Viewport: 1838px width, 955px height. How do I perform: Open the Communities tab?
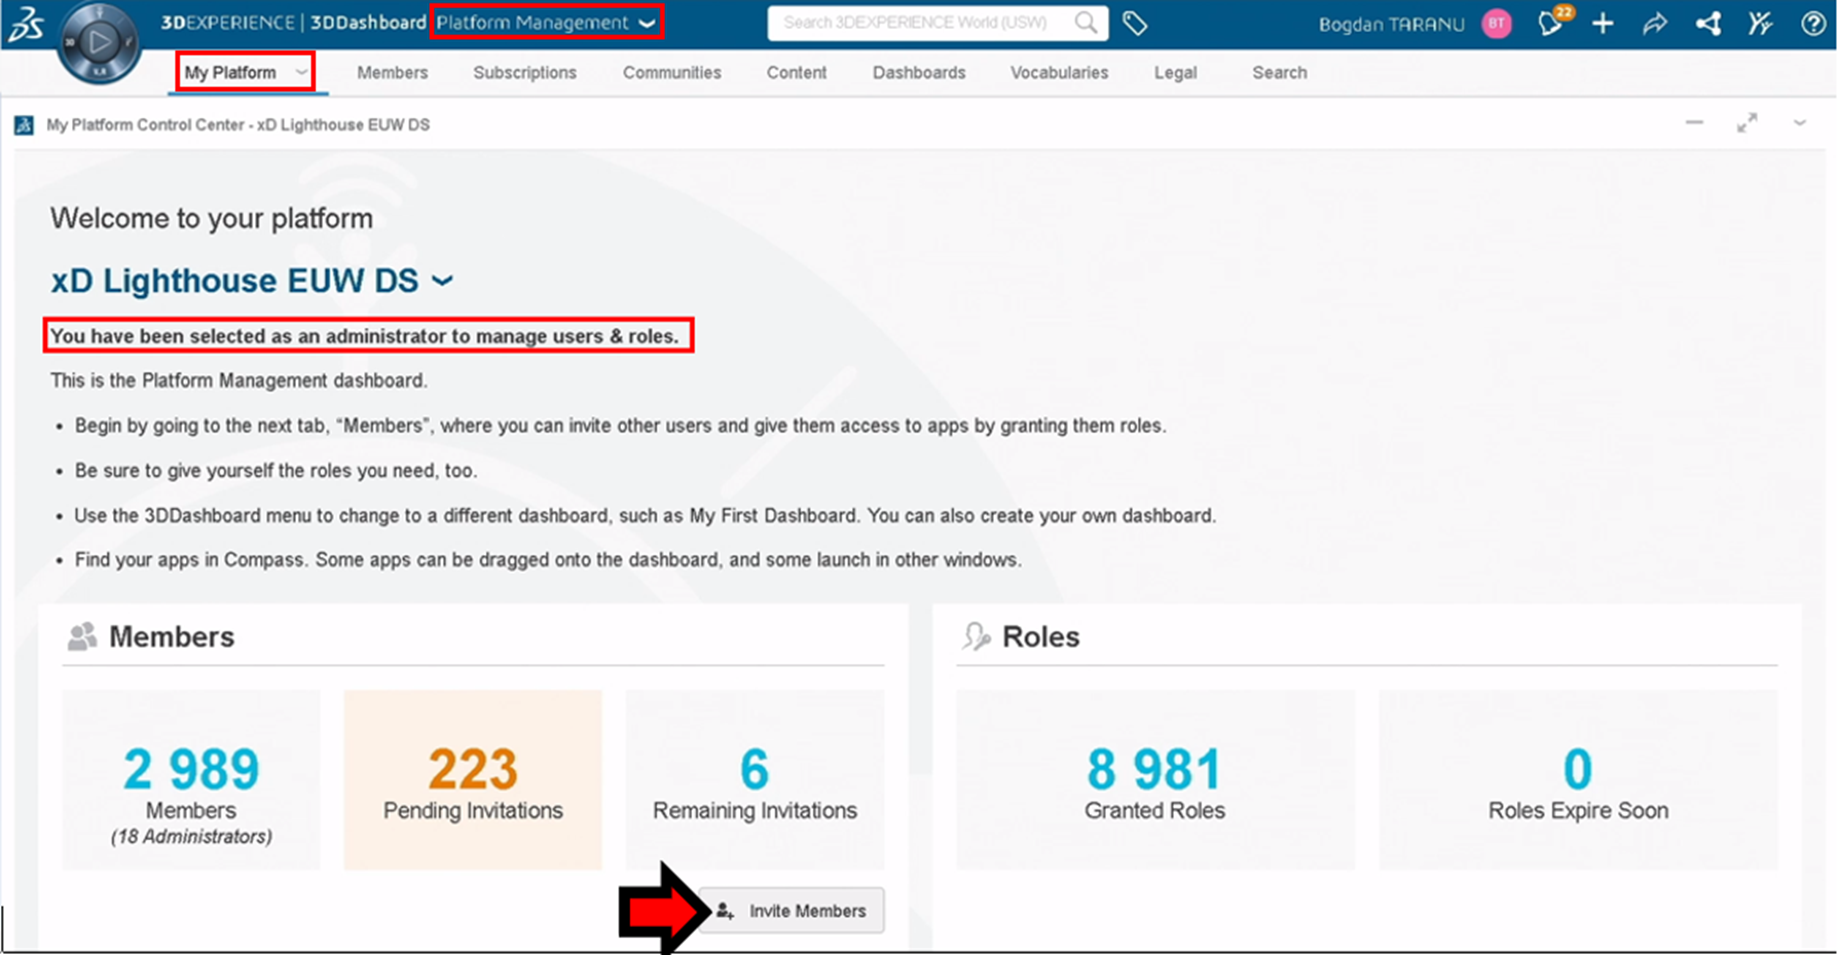coord(672,72)
